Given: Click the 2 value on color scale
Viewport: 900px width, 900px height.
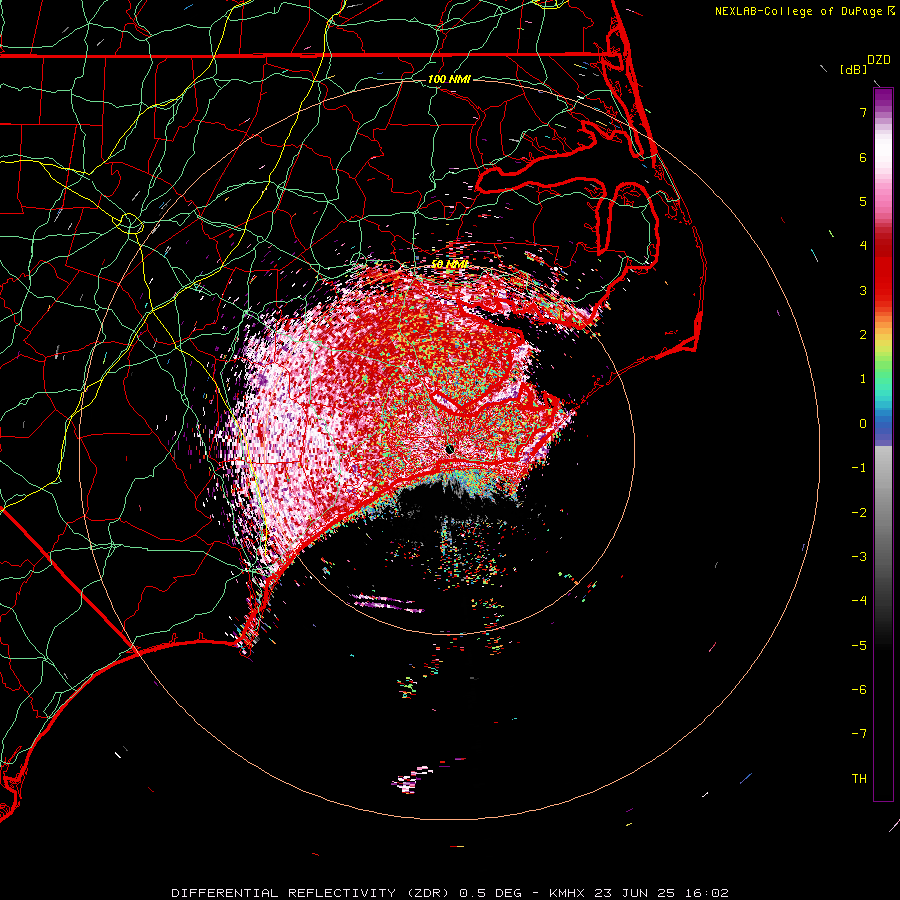Looking at the screenshot, I should pos(863,335).
